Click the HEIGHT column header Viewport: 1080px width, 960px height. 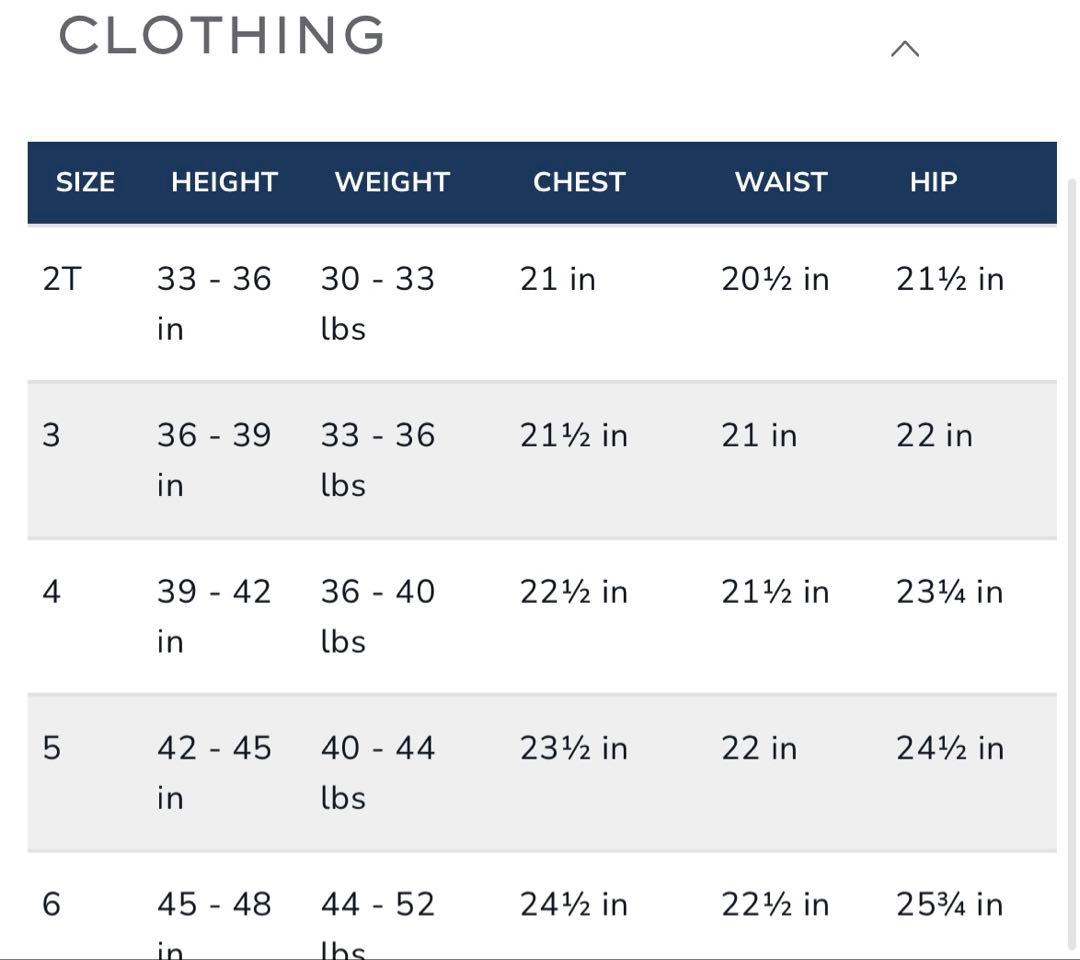click(x=224, y=182)
